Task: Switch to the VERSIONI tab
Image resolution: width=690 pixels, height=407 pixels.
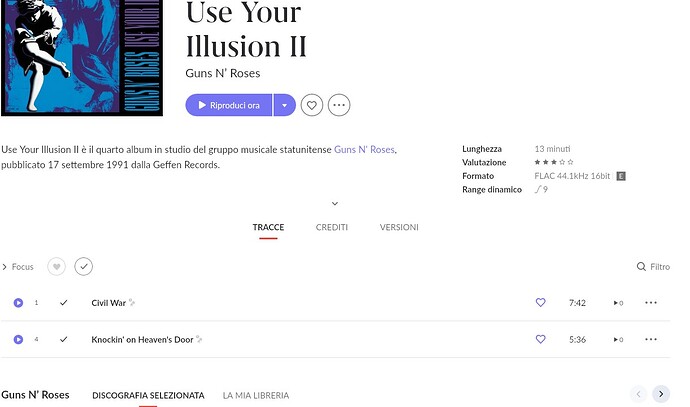Action: [x=399, y=227]
